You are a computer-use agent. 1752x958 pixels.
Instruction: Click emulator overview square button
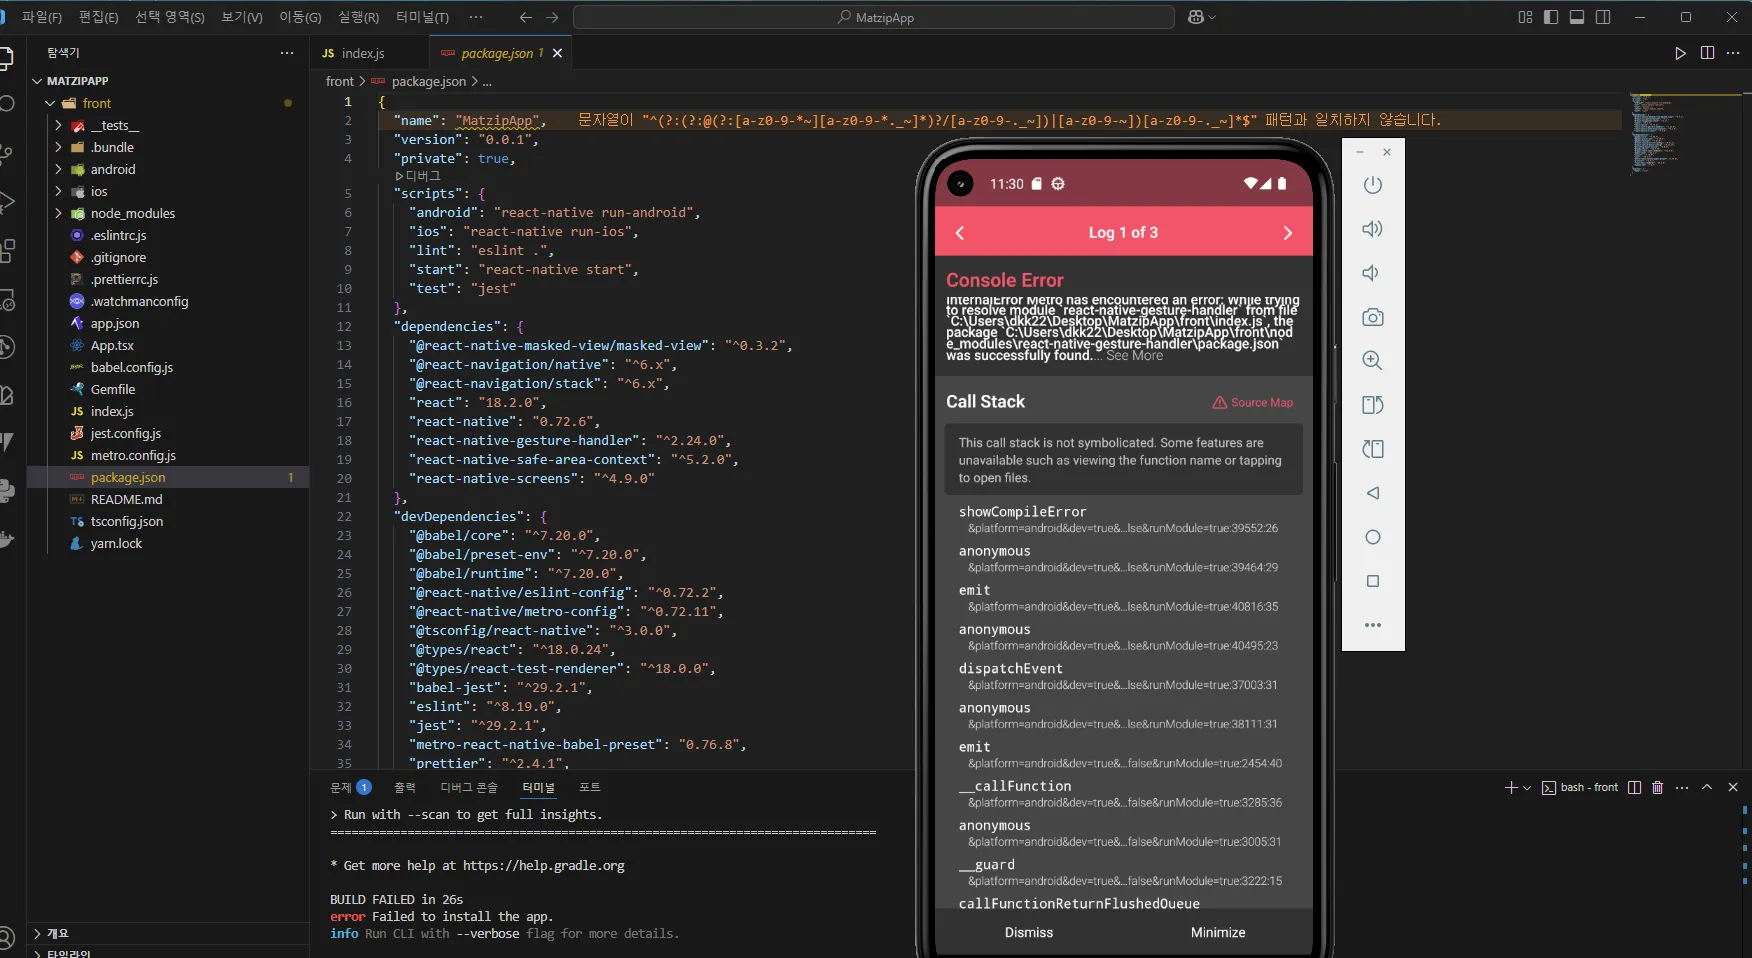pos(1373,581)
